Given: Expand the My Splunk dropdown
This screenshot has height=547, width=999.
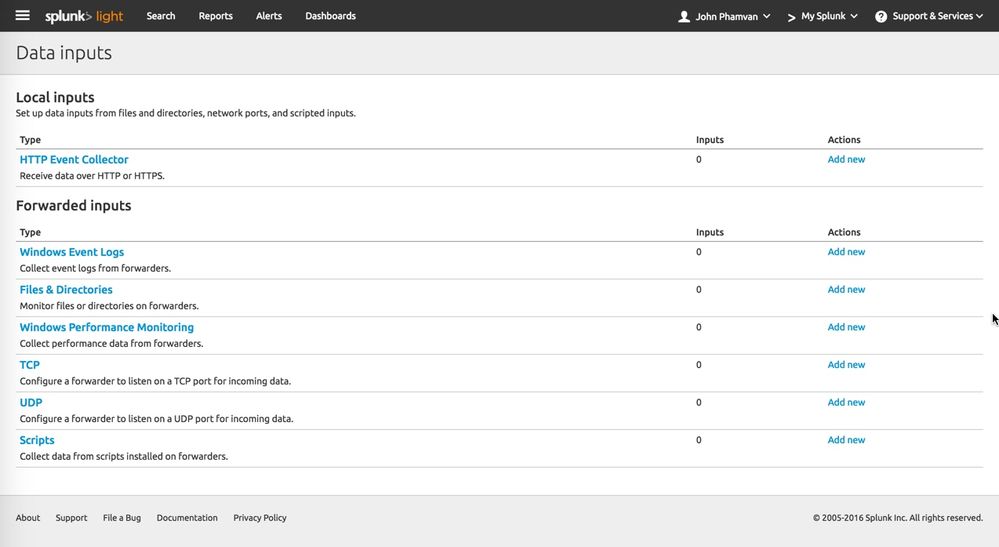Looking at the screenshot, I should coord(823,17).
